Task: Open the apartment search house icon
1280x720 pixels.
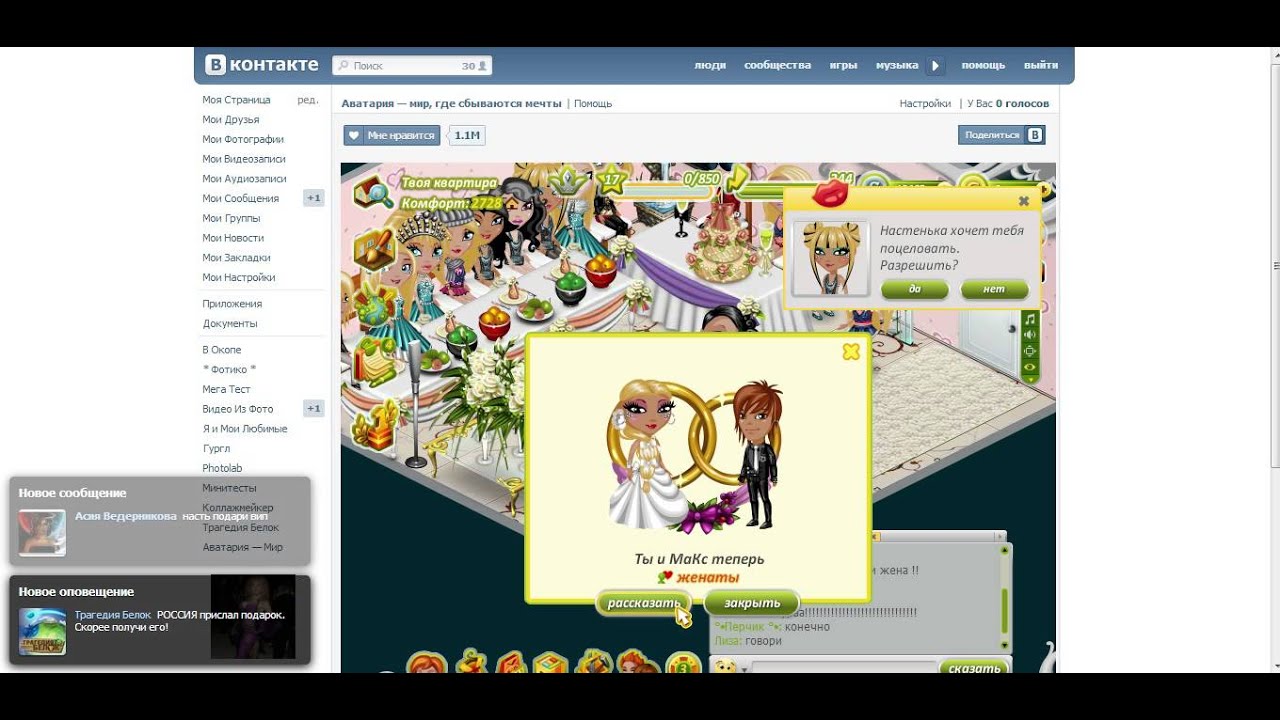Action: tap(373, 190)
